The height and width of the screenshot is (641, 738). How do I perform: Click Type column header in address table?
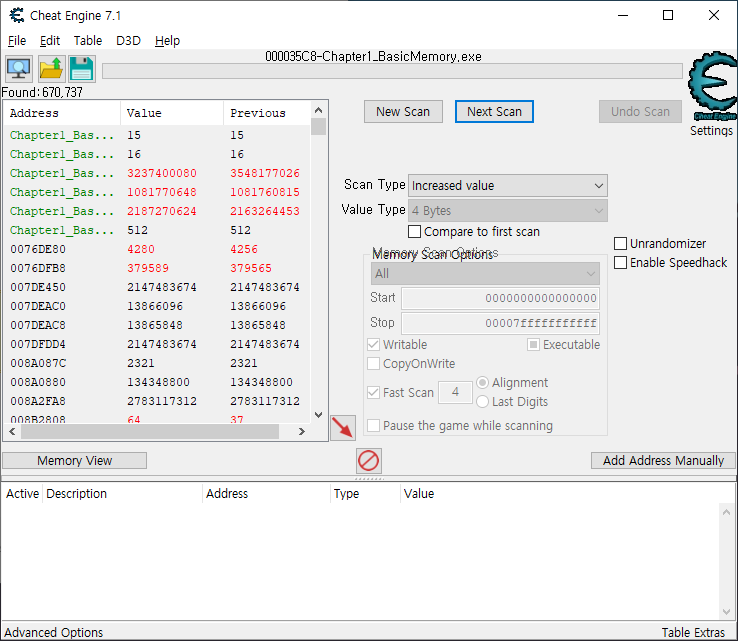(365, 493)
